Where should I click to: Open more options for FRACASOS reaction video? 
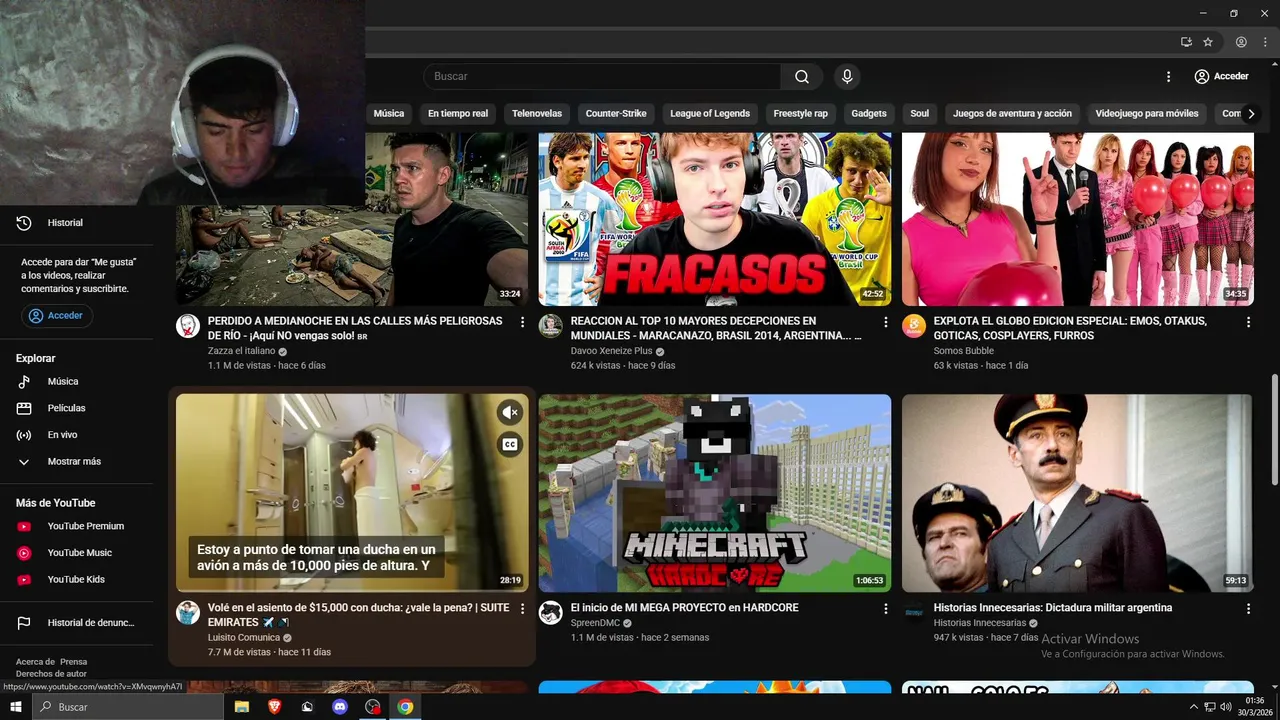click(x=885, y=322)
